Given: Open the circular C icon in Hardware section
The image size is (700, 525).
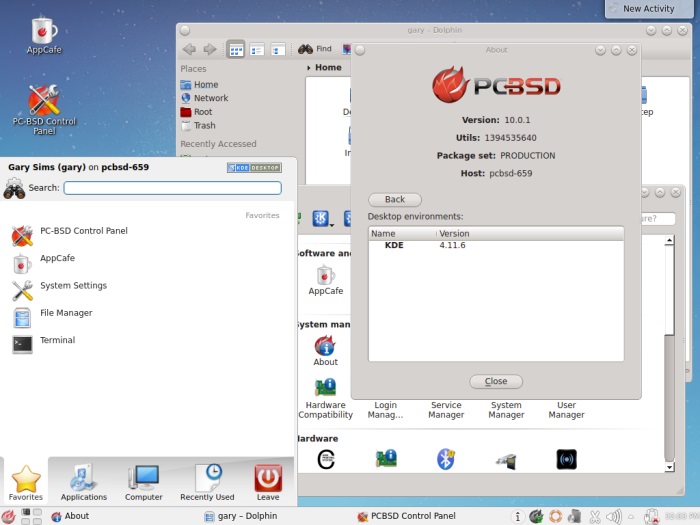Looking at the screenshot, I should [326, 459].
